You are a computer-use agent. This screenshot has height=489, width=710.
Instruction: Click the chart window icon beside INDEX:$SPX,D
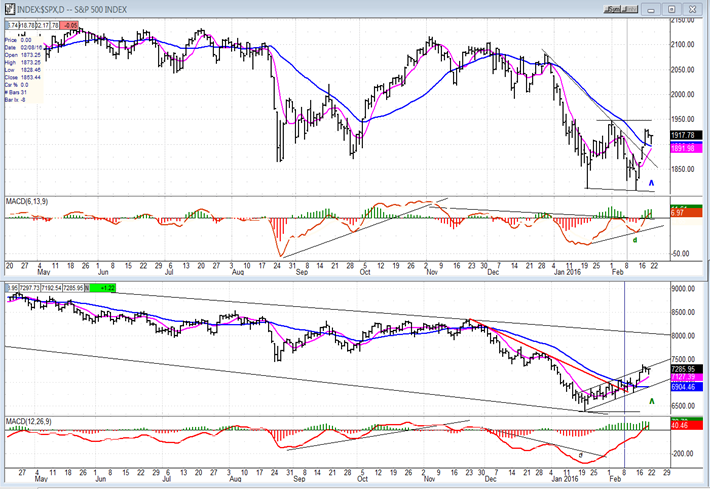click(x=10, y=9)
